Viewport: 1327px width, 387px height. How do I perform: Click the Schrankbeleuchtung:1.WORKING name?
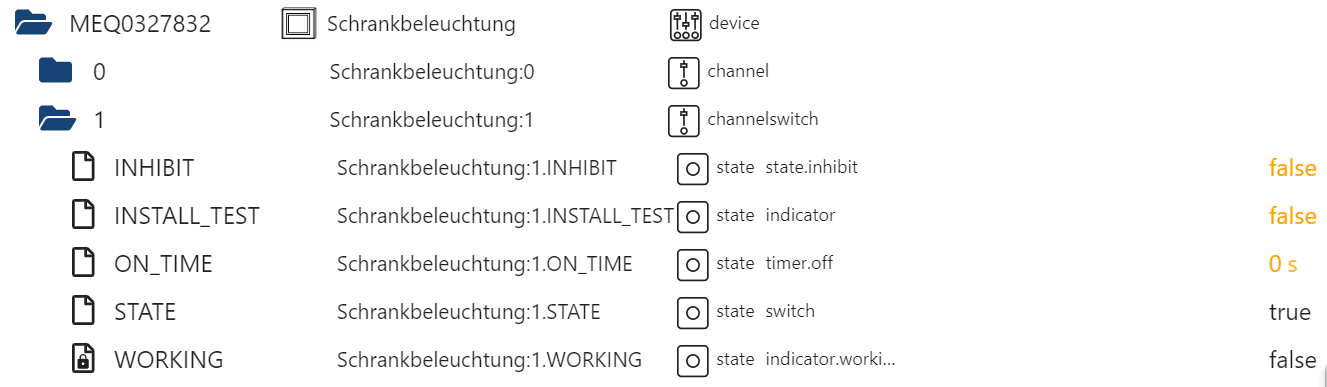489,360
